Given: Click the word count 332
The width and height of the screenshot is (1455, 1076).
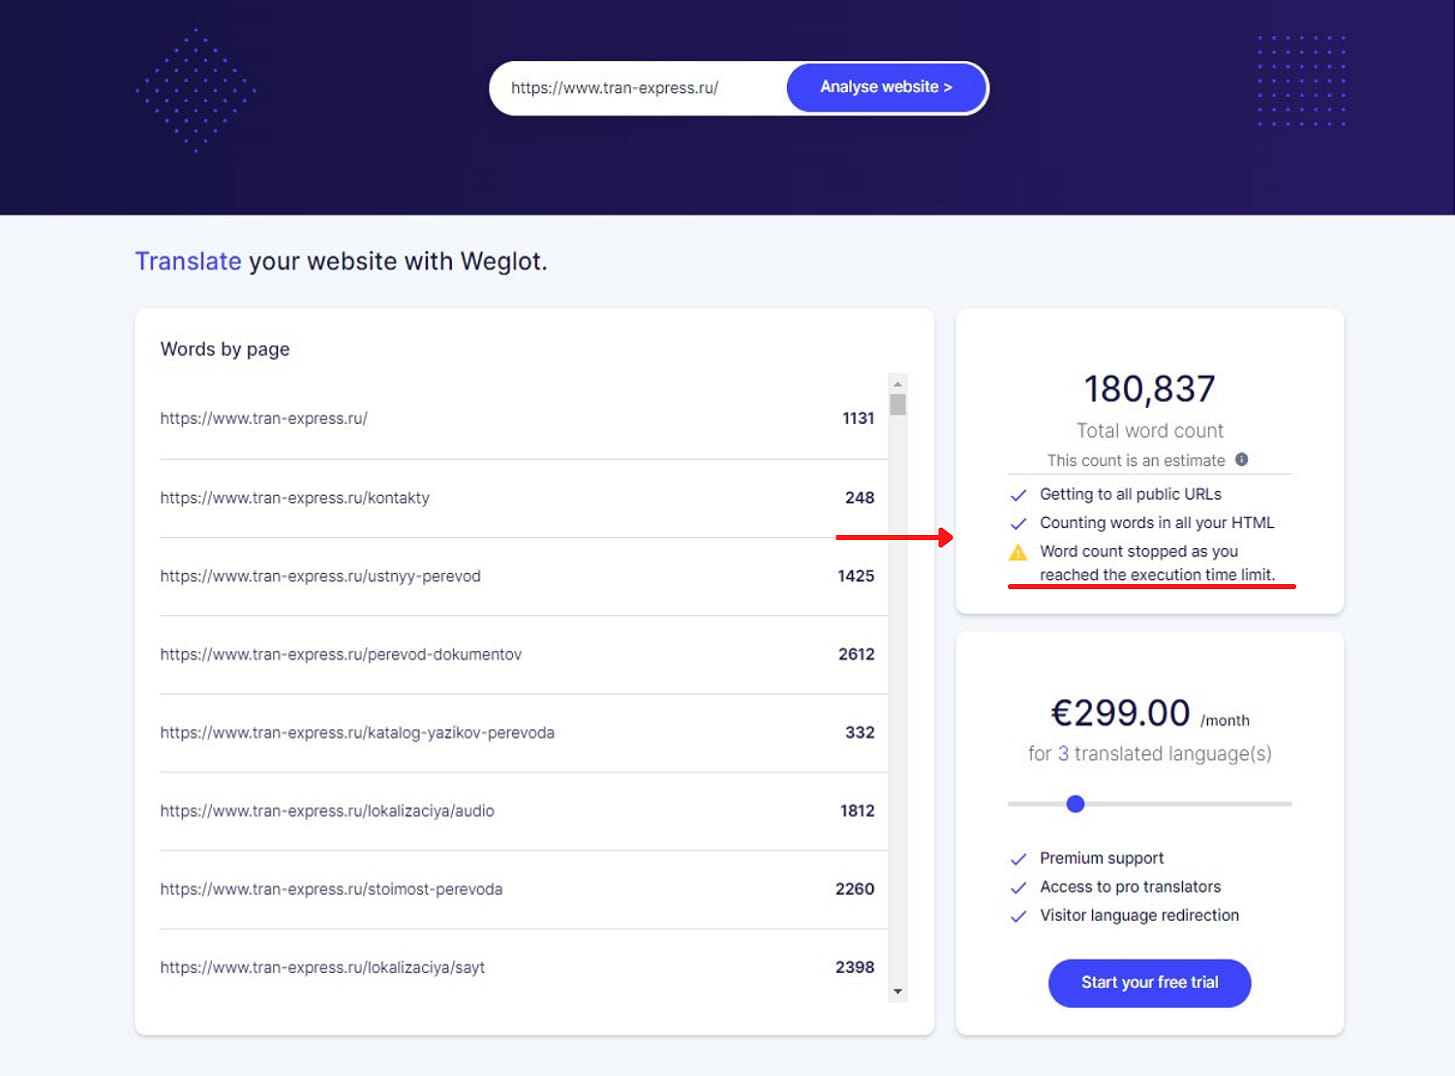Looking at the screenshot, I should click(859, 733).
